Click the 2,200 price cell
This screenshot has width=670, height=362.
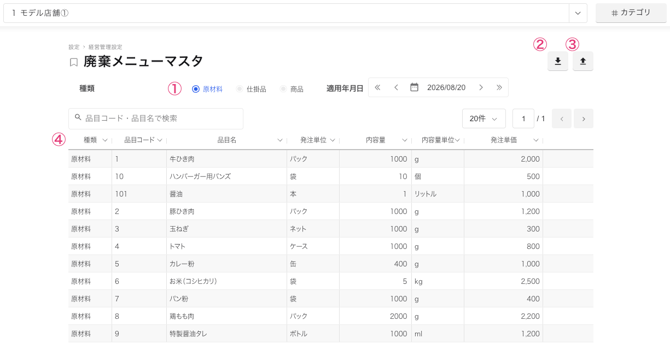503,316
